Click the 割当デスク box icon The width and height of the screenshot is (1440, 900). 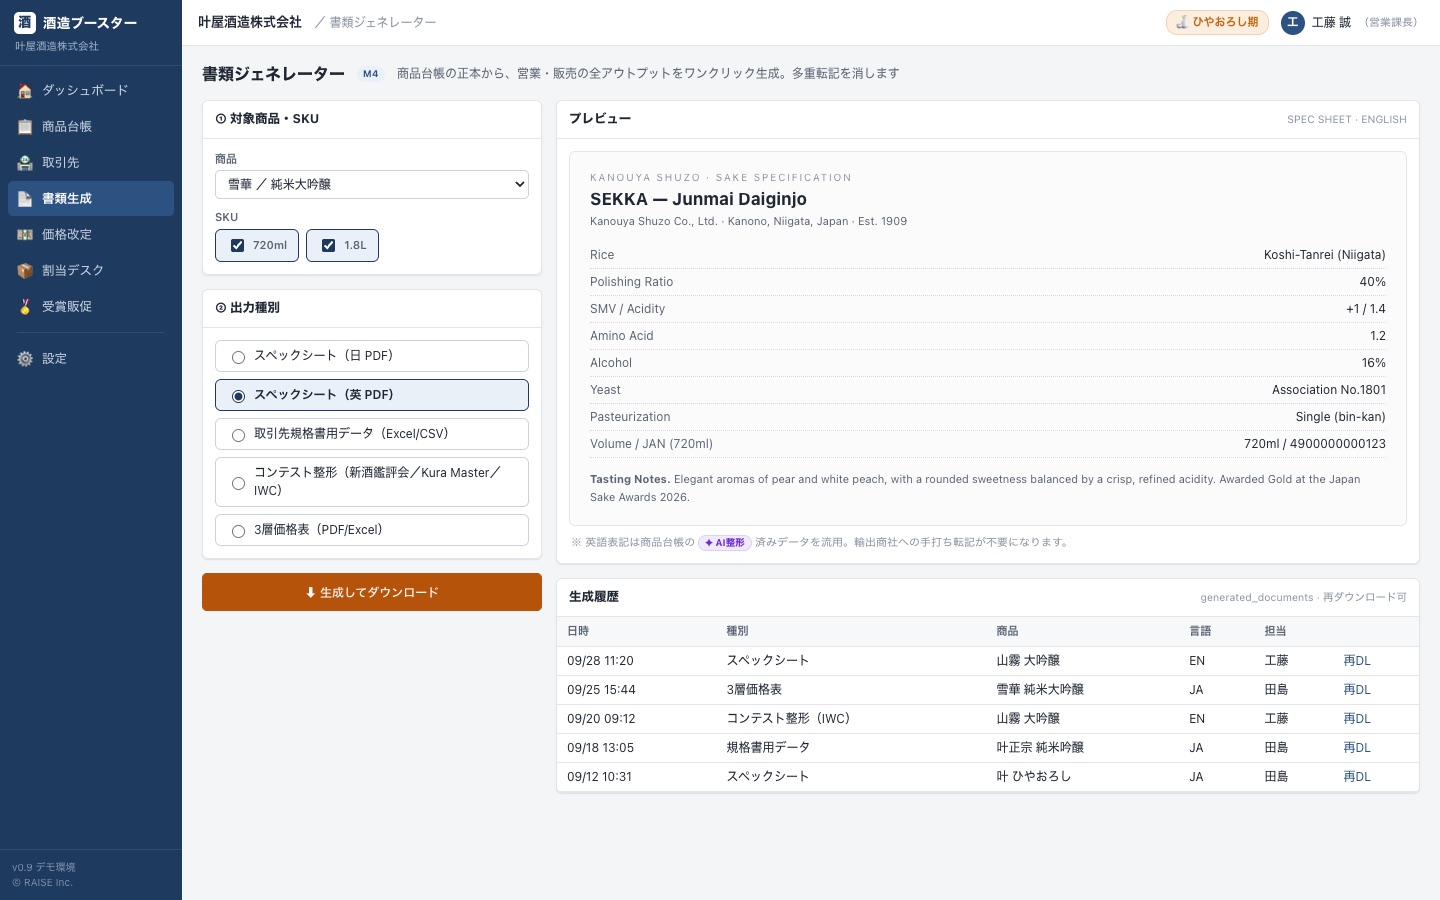(x=25, y=271)
